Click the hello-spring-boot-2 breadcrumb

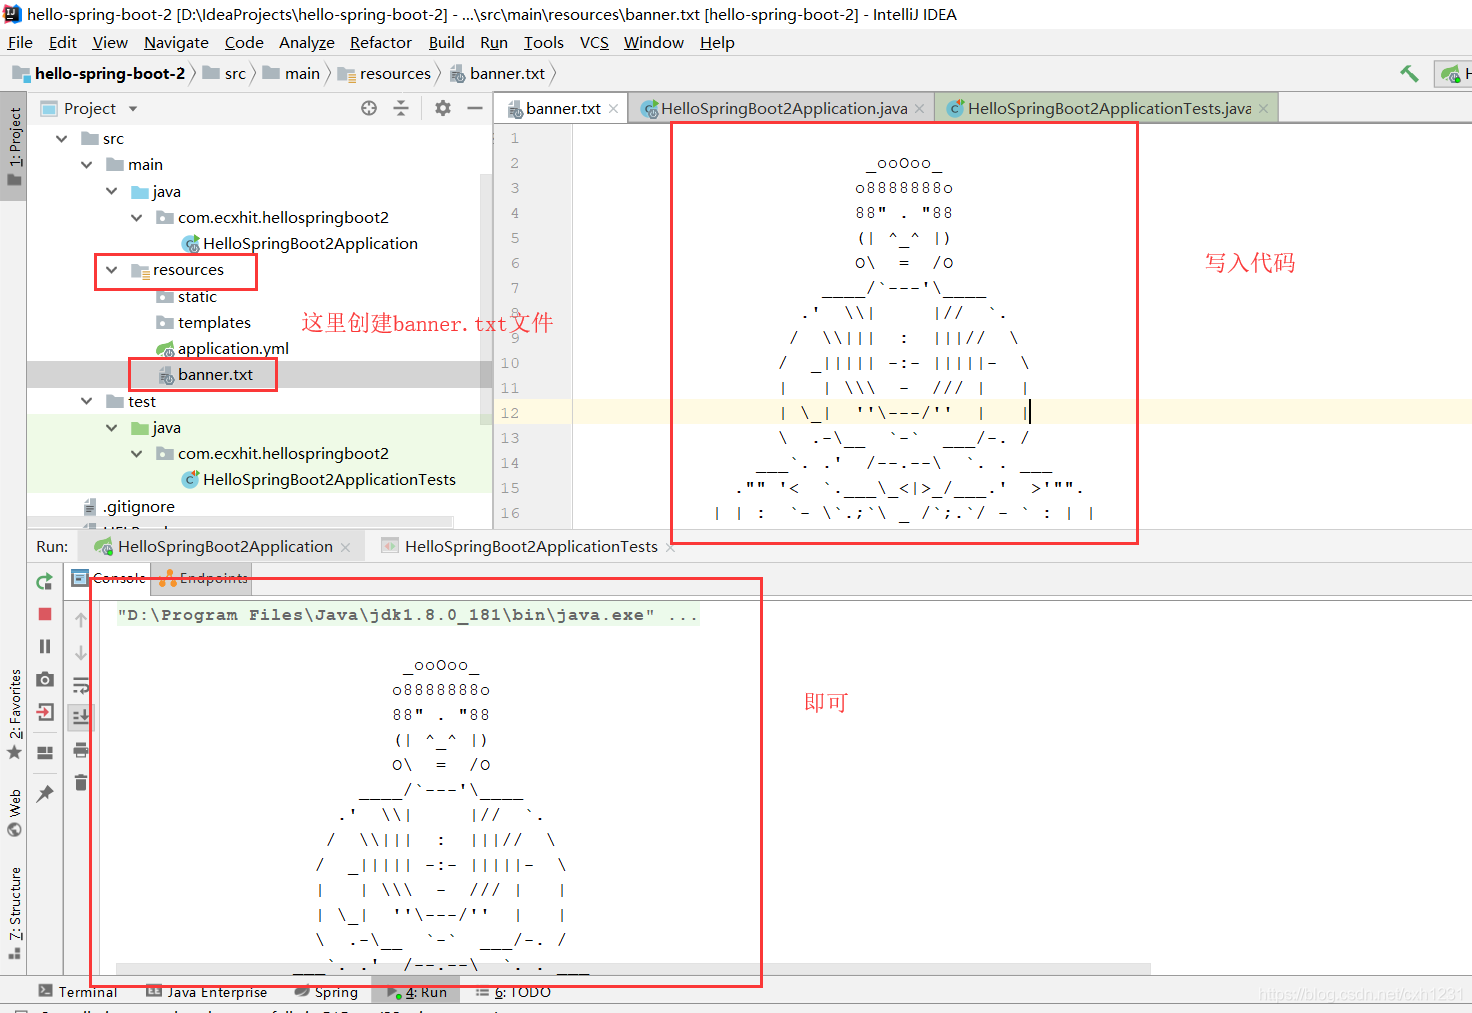[99, 74]
